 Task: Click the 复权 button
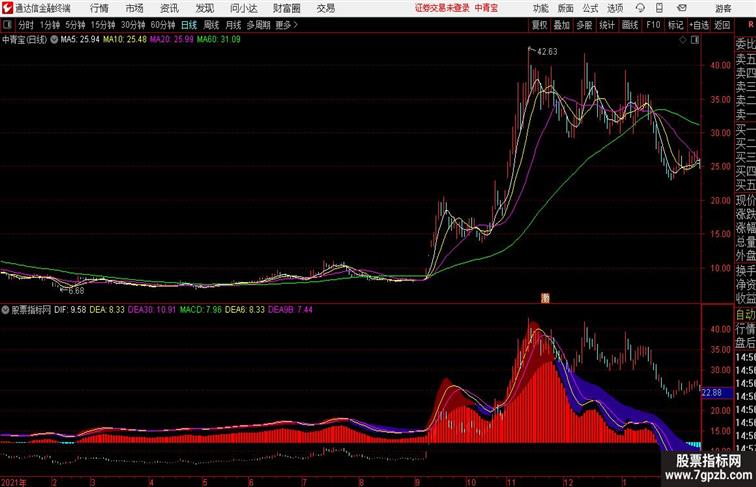pyautogui.click(x=540, y=25)
